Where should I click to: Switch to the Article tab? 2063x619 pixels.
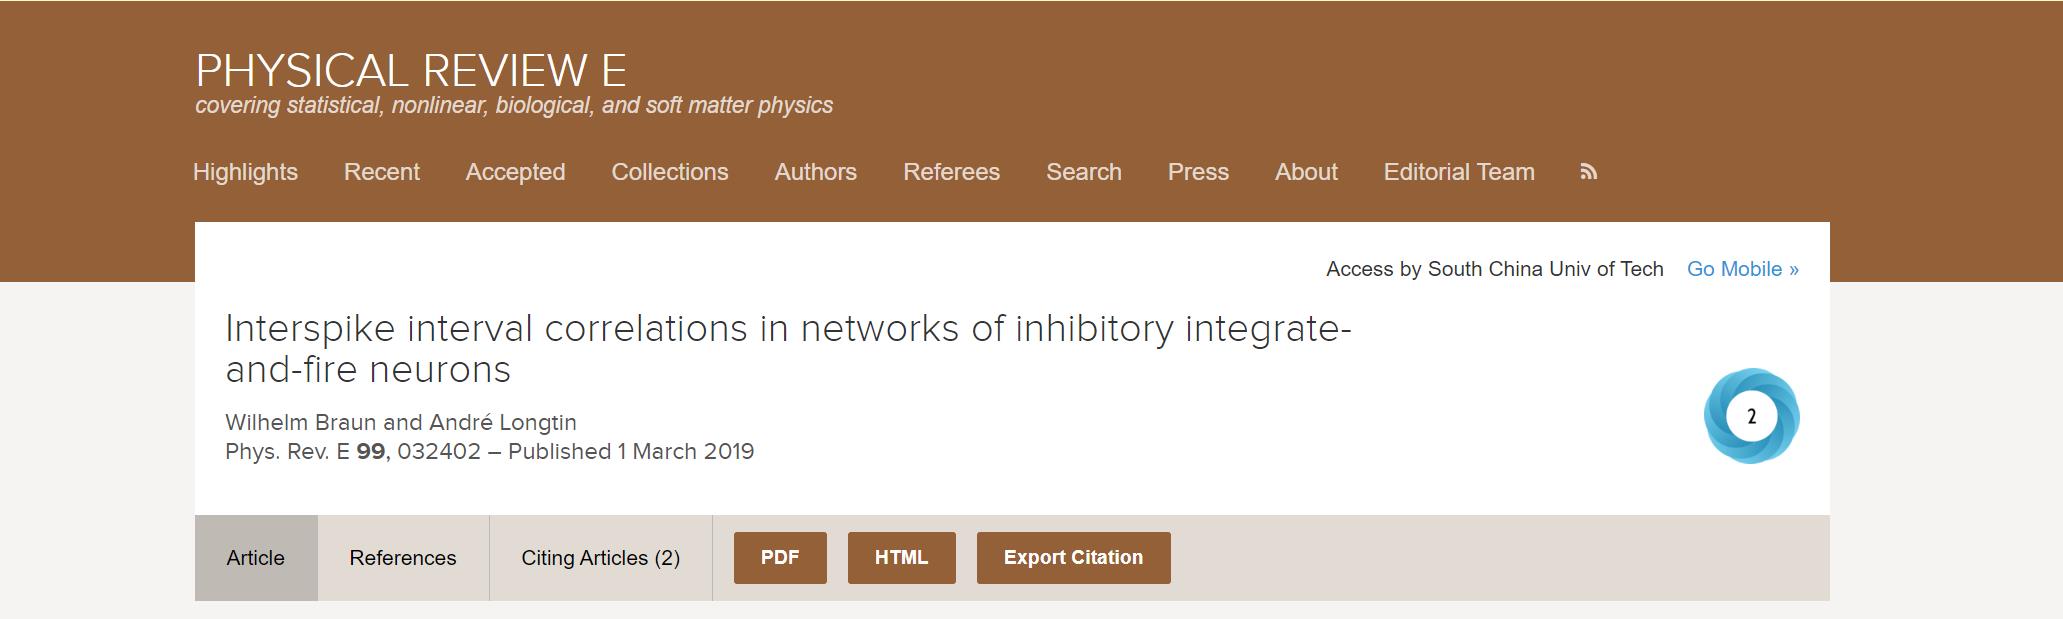coord(256,558)
